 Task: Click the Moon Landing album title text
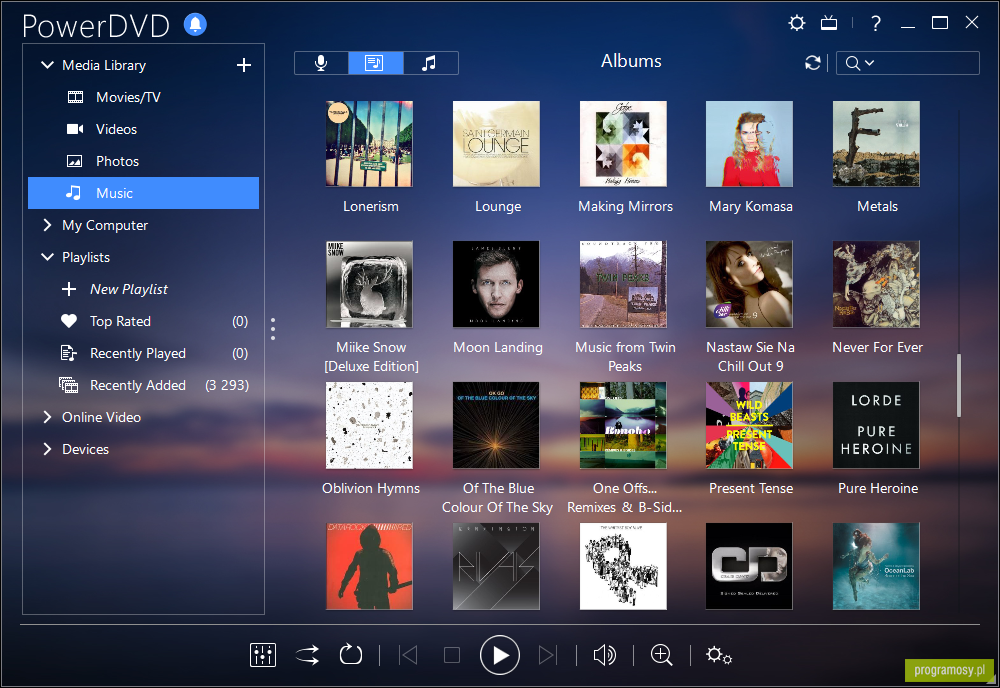[x=498, y=348]
